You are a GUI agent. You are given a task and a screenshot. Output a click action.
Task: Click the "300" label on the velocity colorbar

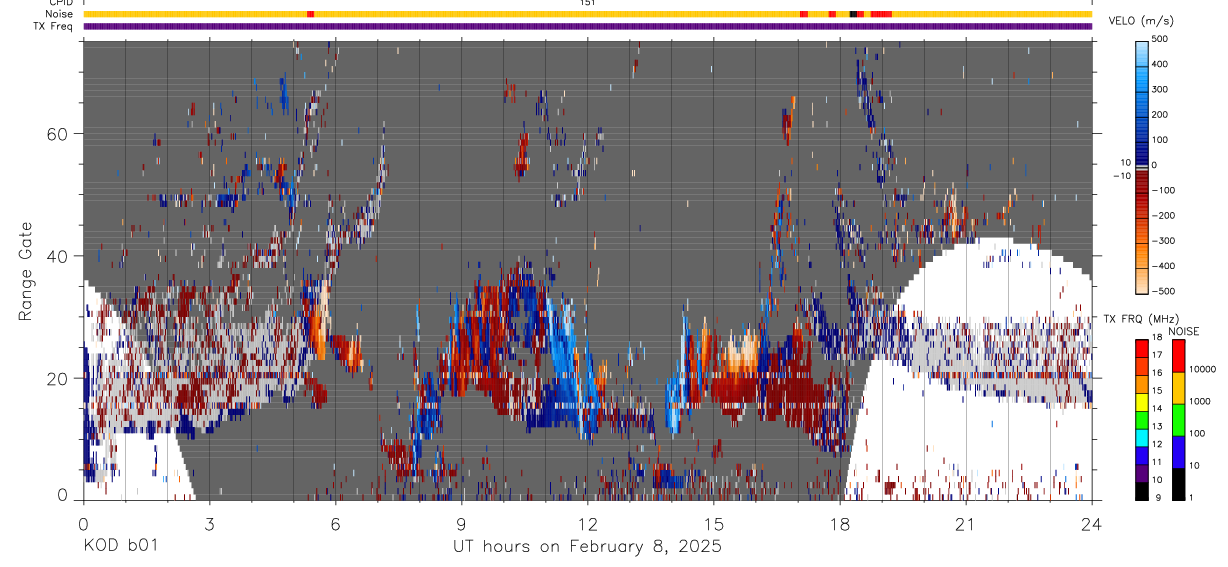coord(1160,89)
